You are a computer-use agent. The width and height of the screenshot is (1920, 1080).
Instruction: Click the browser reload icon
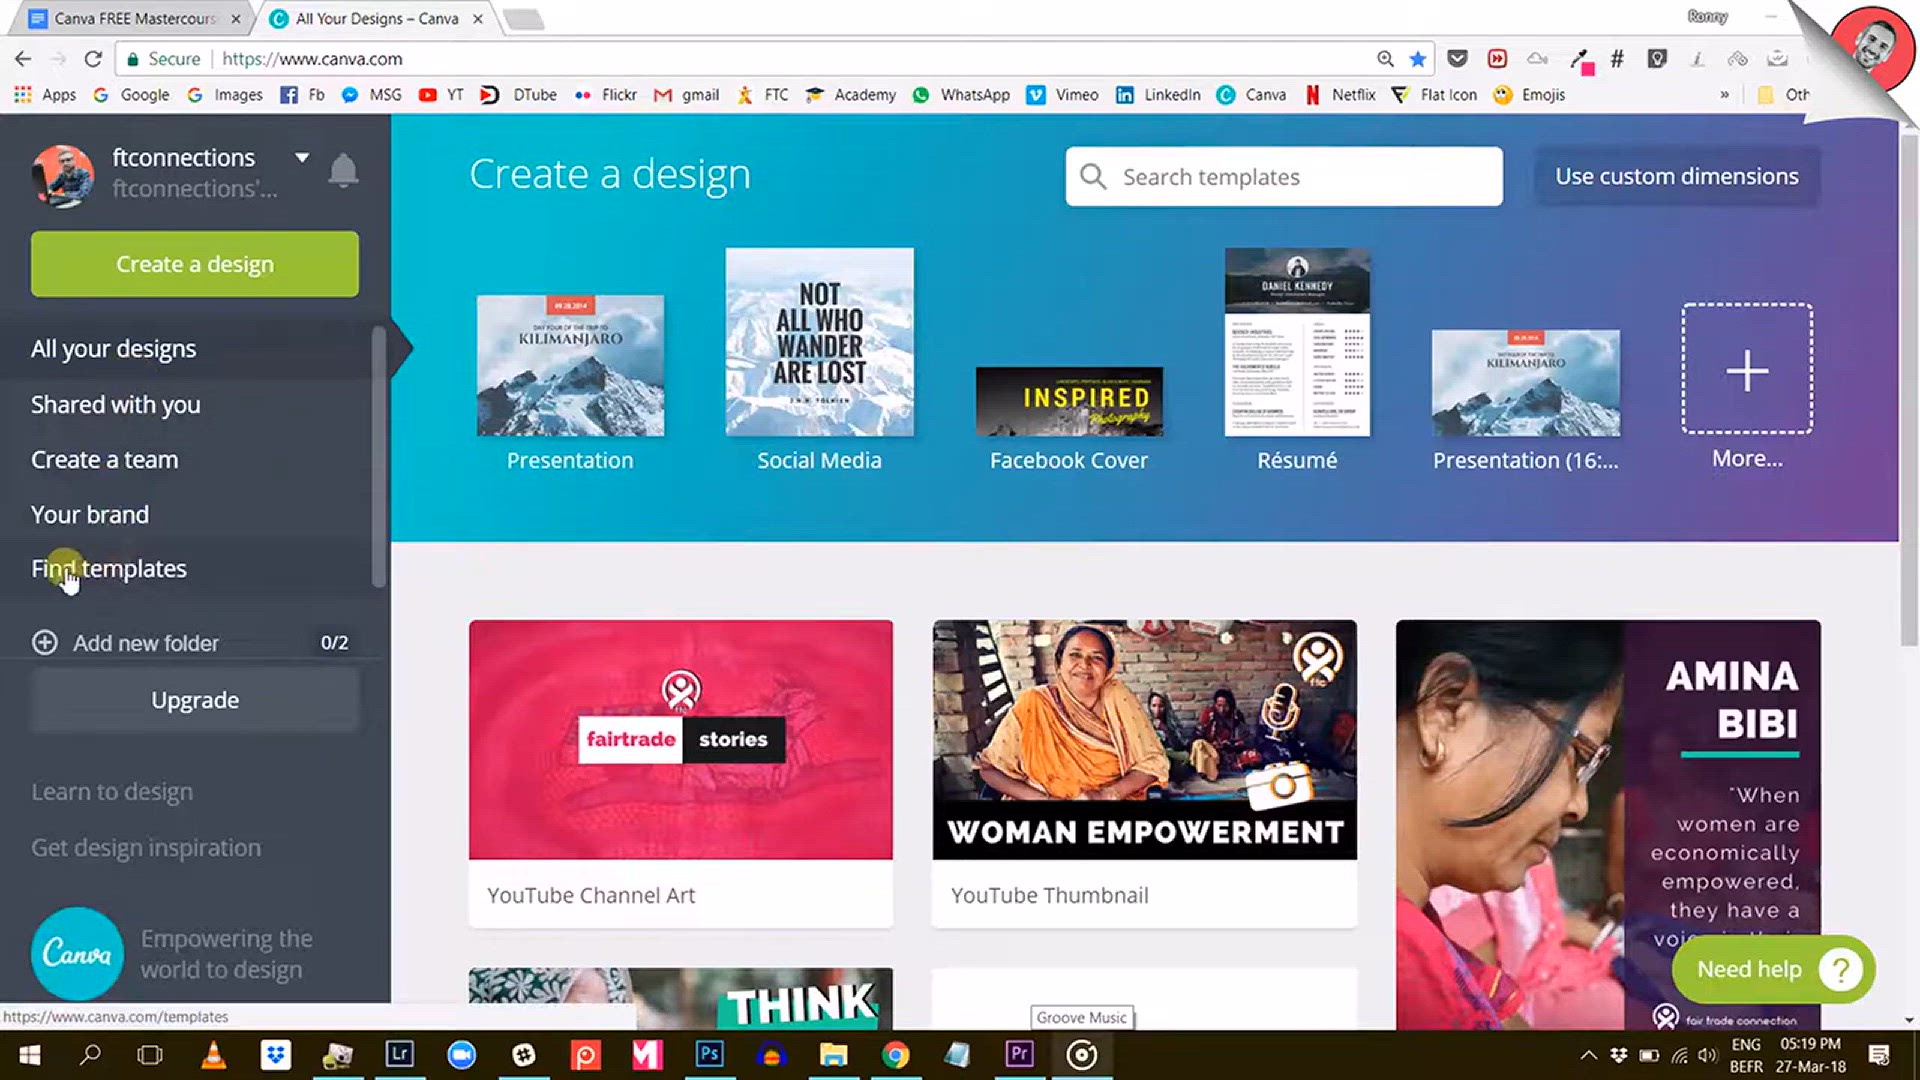pos(93,59)
